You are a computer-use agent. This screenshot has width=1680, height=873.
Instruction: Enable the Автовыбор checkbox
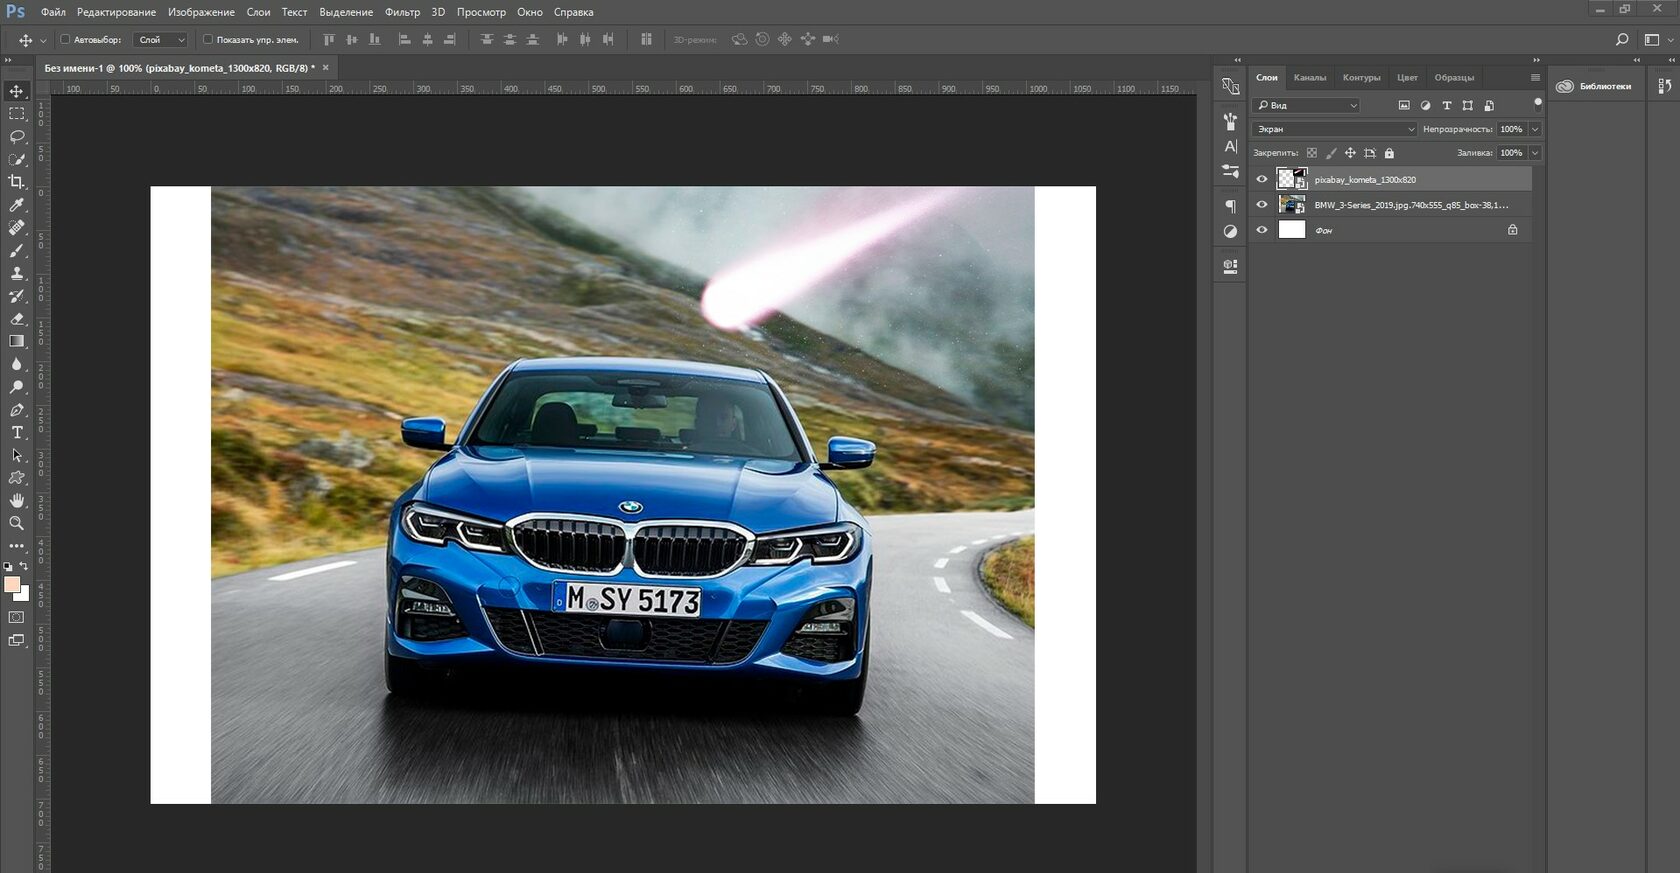click(x=65, y=40)
